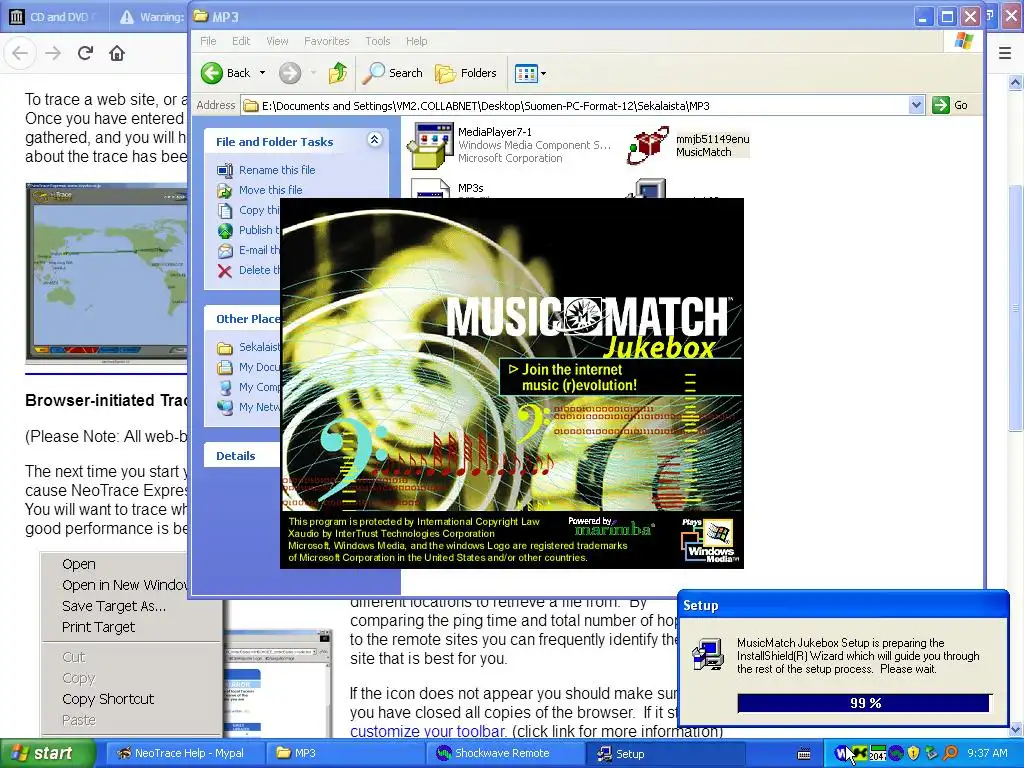1024x768 pixels.
Task: Click the Safely Remove Hardware tray icon
Action: point(931,753)
